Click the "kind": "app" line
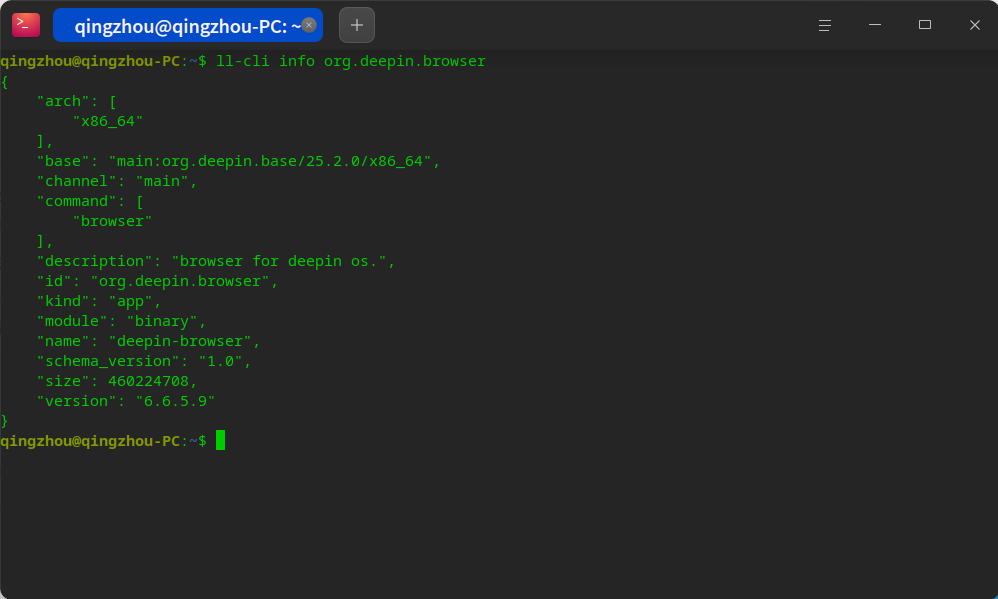This screenshot has height=599, width=998. pyautogui.click(x=99, y=301)
